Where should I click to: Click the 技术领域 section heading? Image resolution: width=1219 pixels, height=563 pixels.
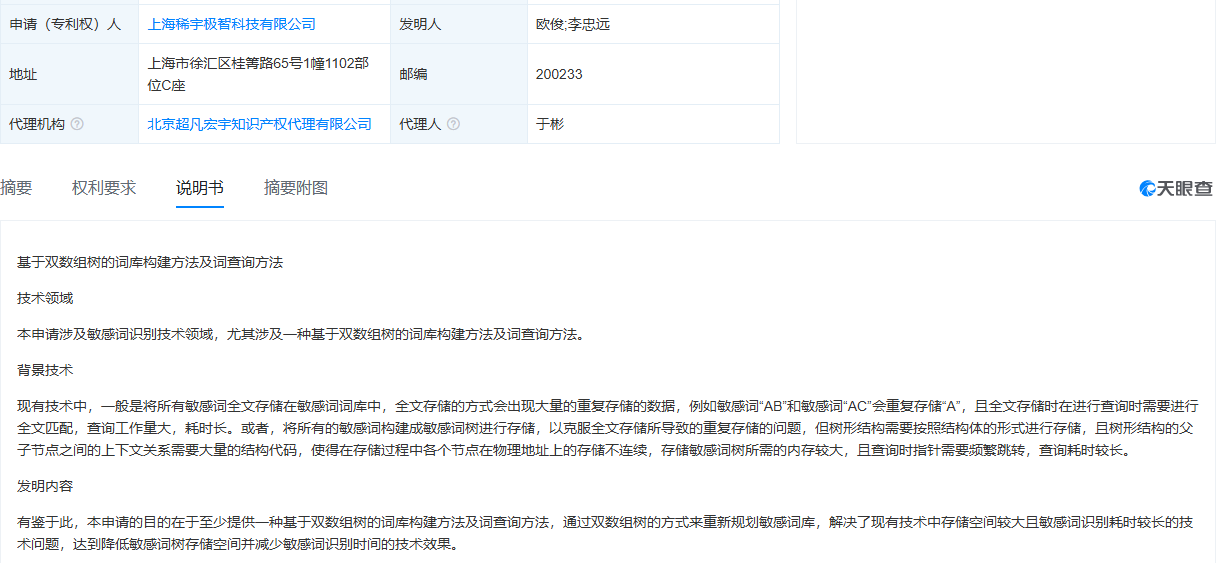click(x=45, y=298)
